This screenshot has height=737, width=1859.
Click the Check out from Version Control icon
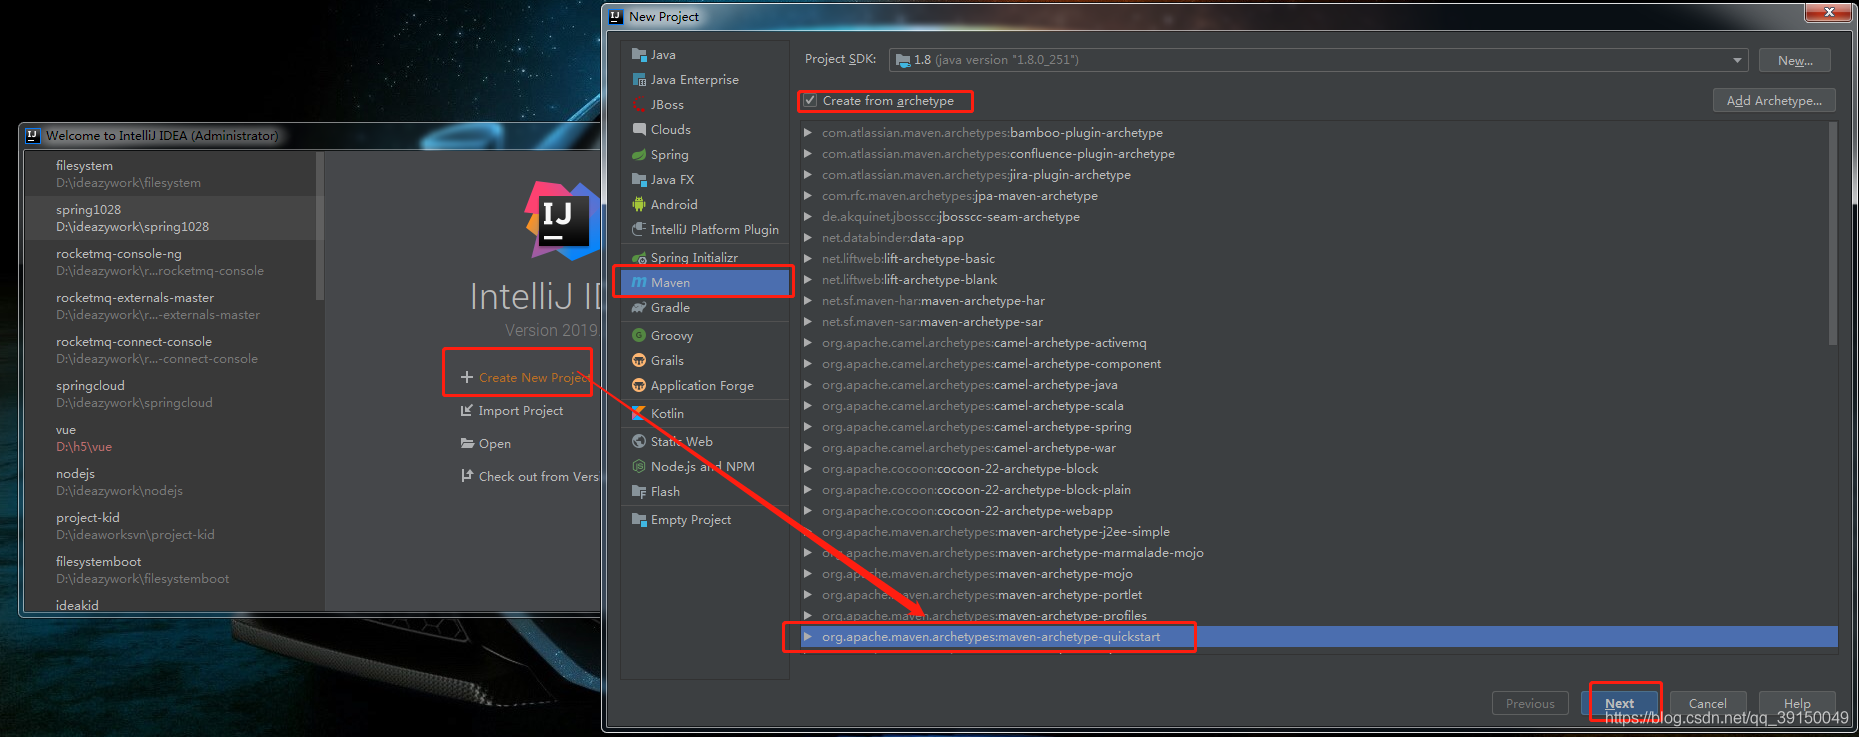(x=467, y=476)
